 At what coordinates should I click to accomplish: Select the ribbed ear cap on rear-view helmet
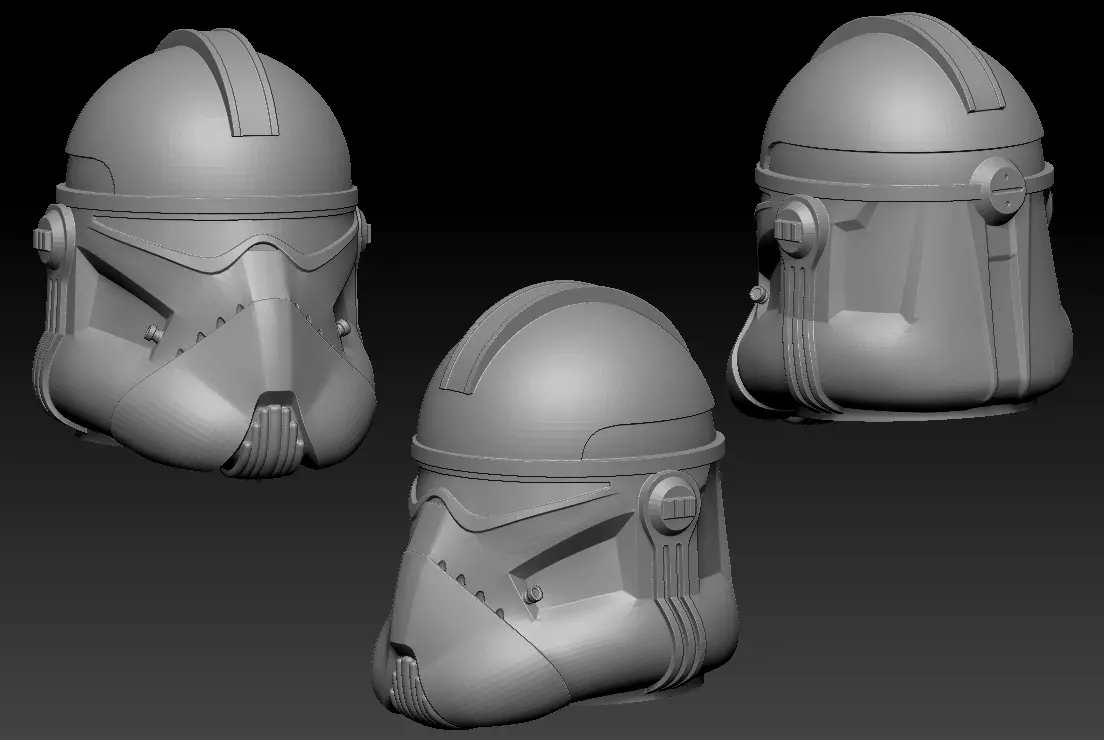pos(801,227)
